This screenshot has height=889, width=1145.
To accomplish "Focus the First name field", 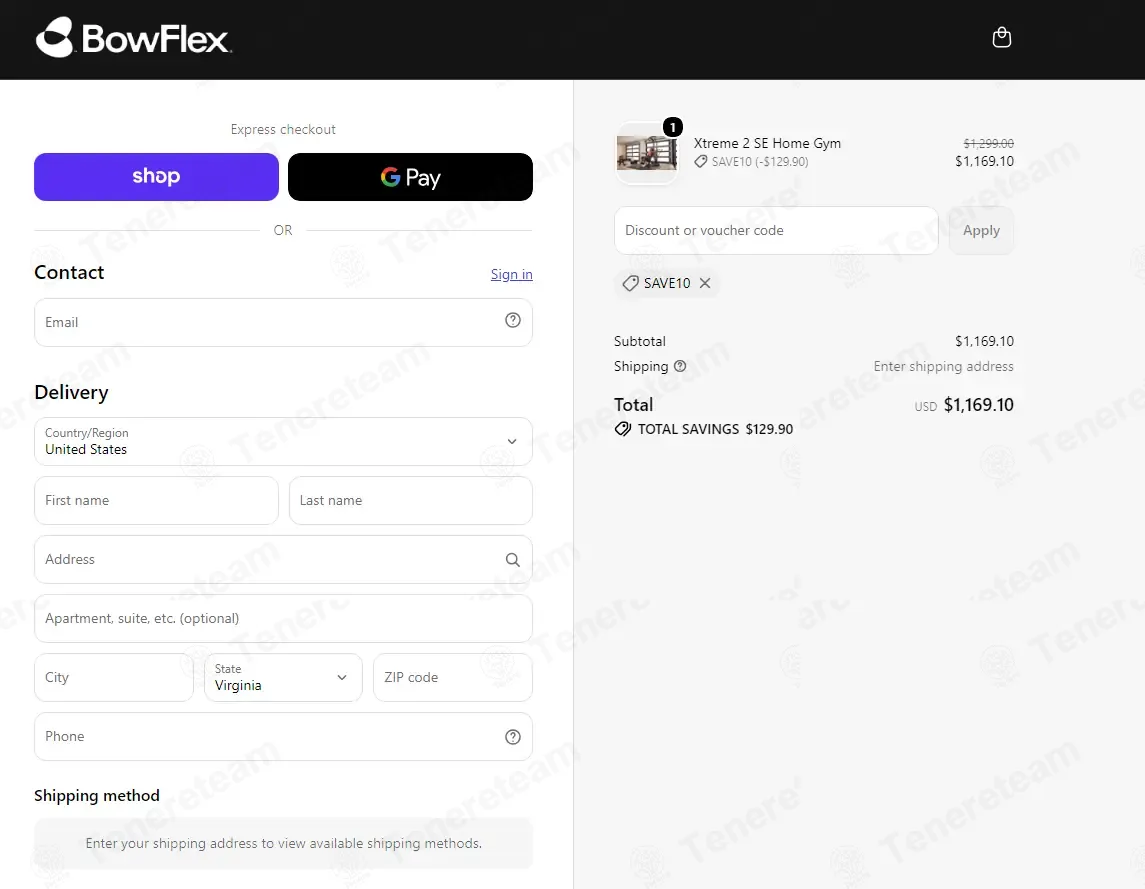I will pos(156,500).
